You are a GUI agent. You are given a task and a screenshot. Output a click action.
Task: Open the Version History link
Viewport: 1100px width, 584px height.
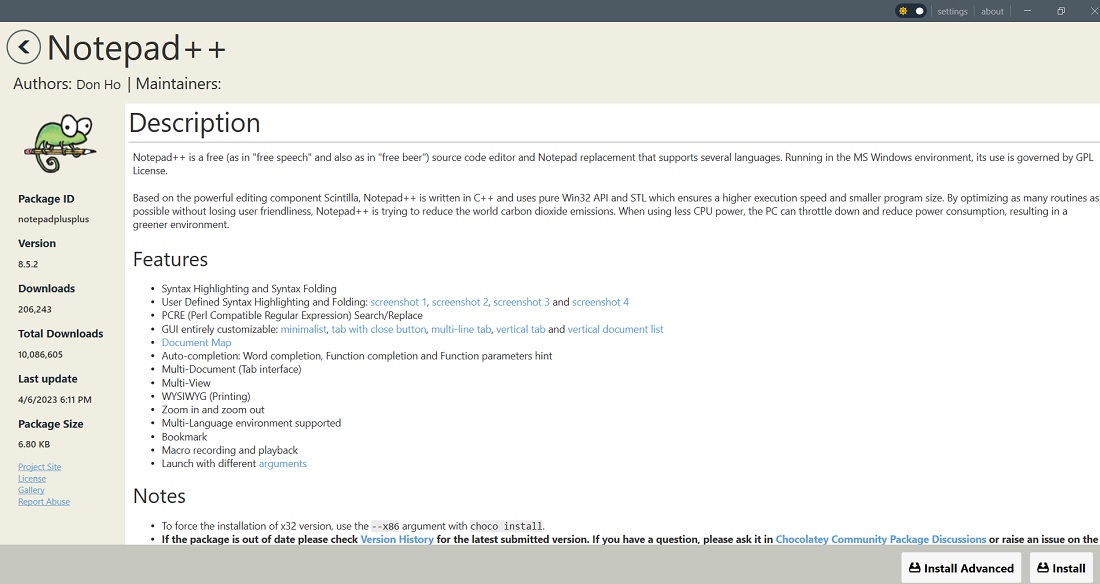[x=396, y=539]
